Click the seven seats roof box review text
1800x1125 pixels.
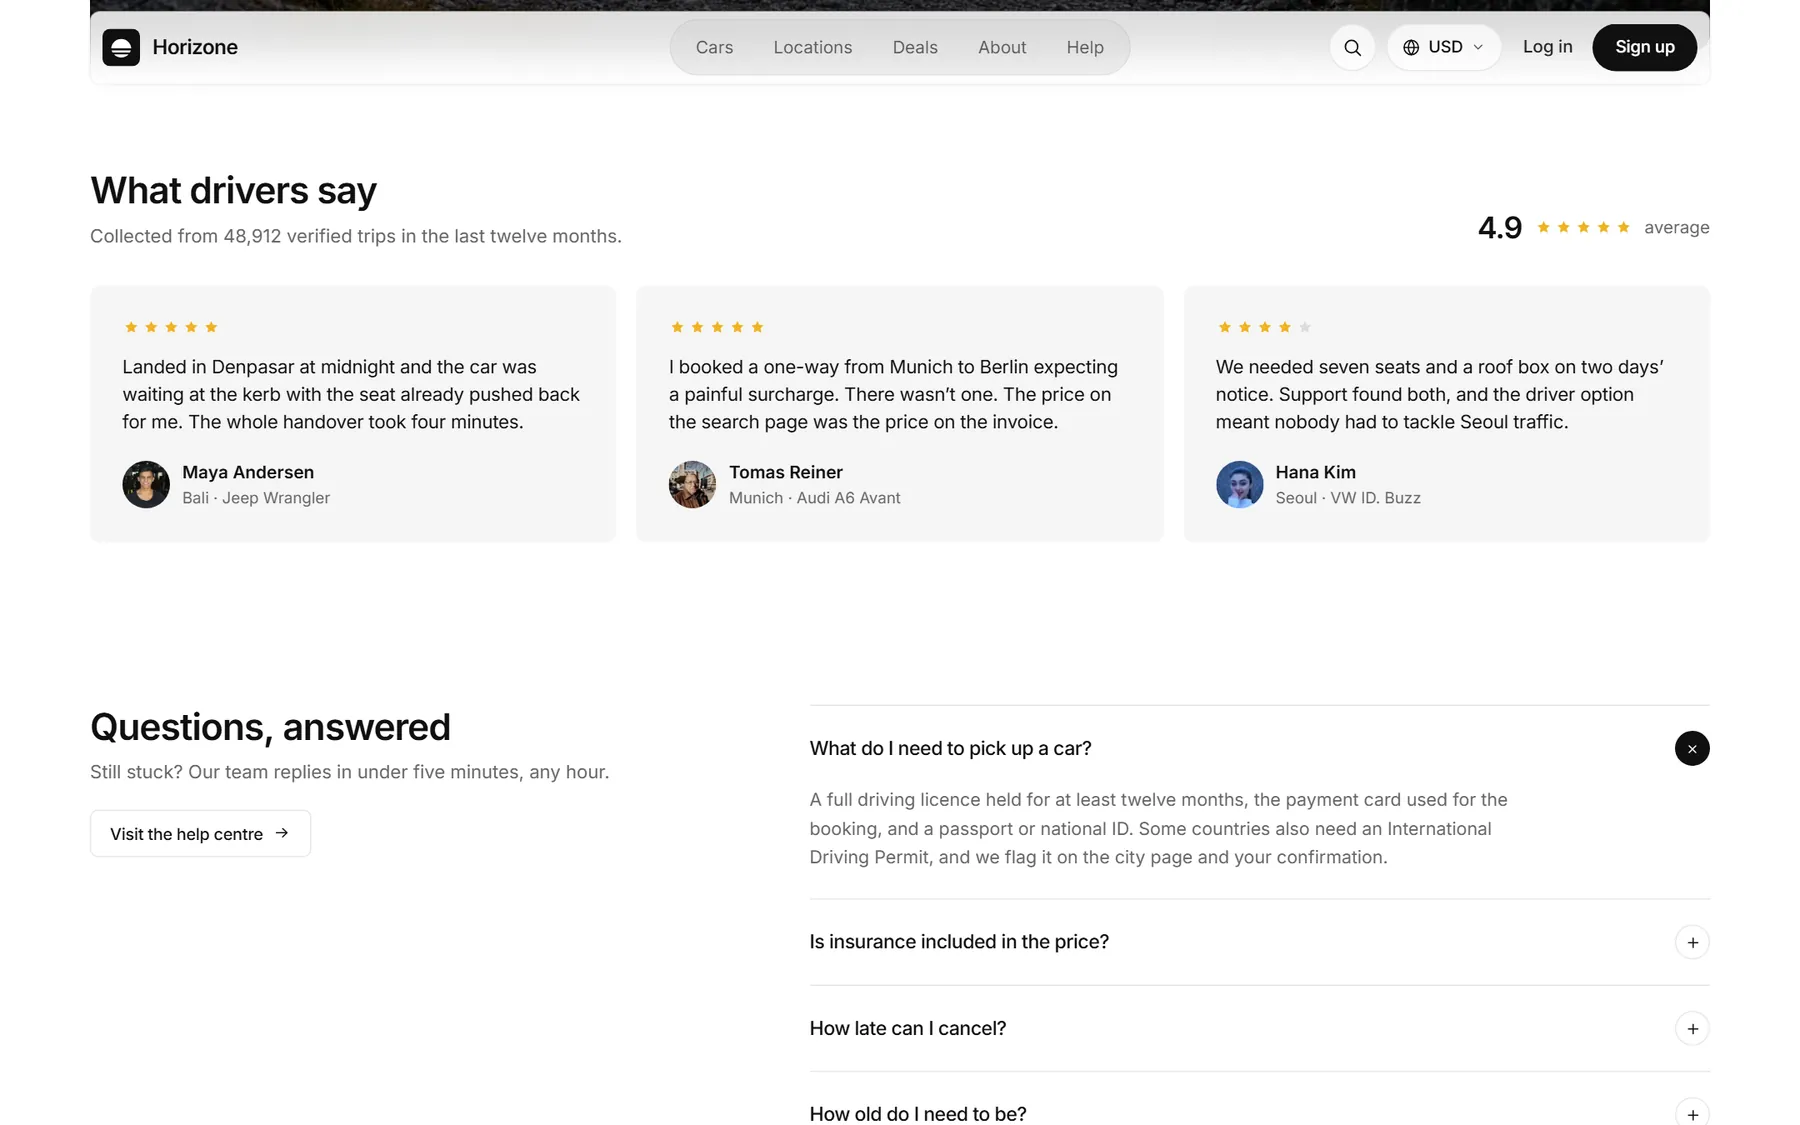point(1439,394)
